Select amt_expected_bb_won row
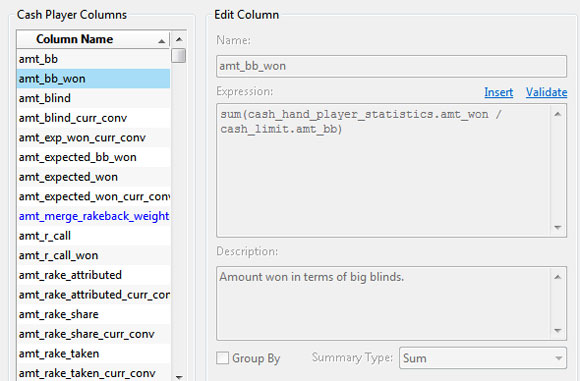 tap(94, 157)
